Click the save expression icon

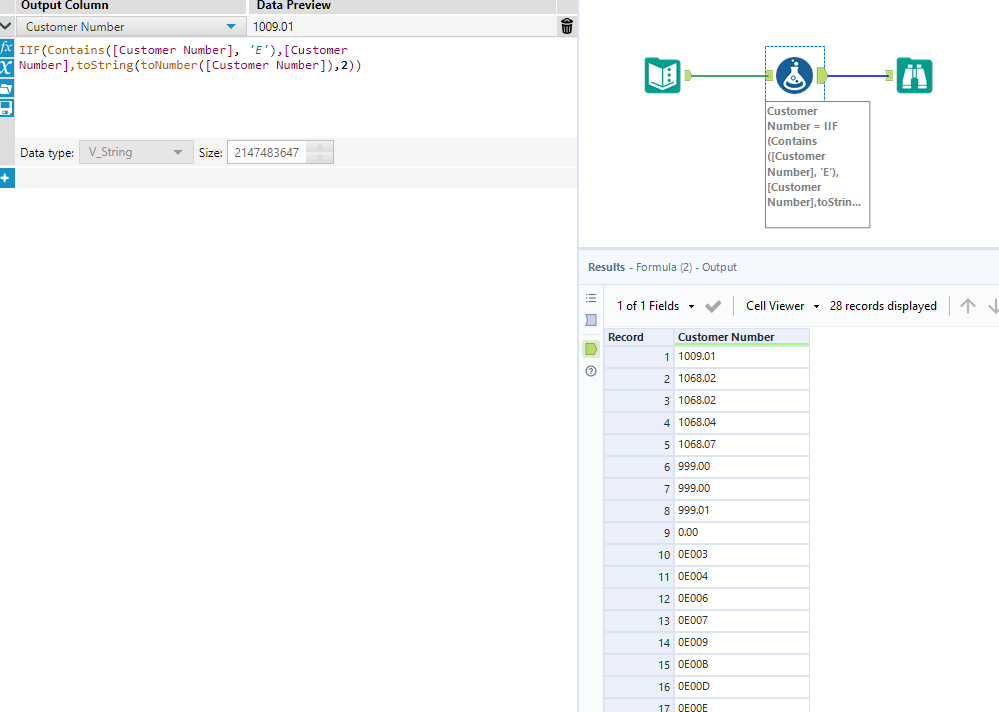point(7,108)
